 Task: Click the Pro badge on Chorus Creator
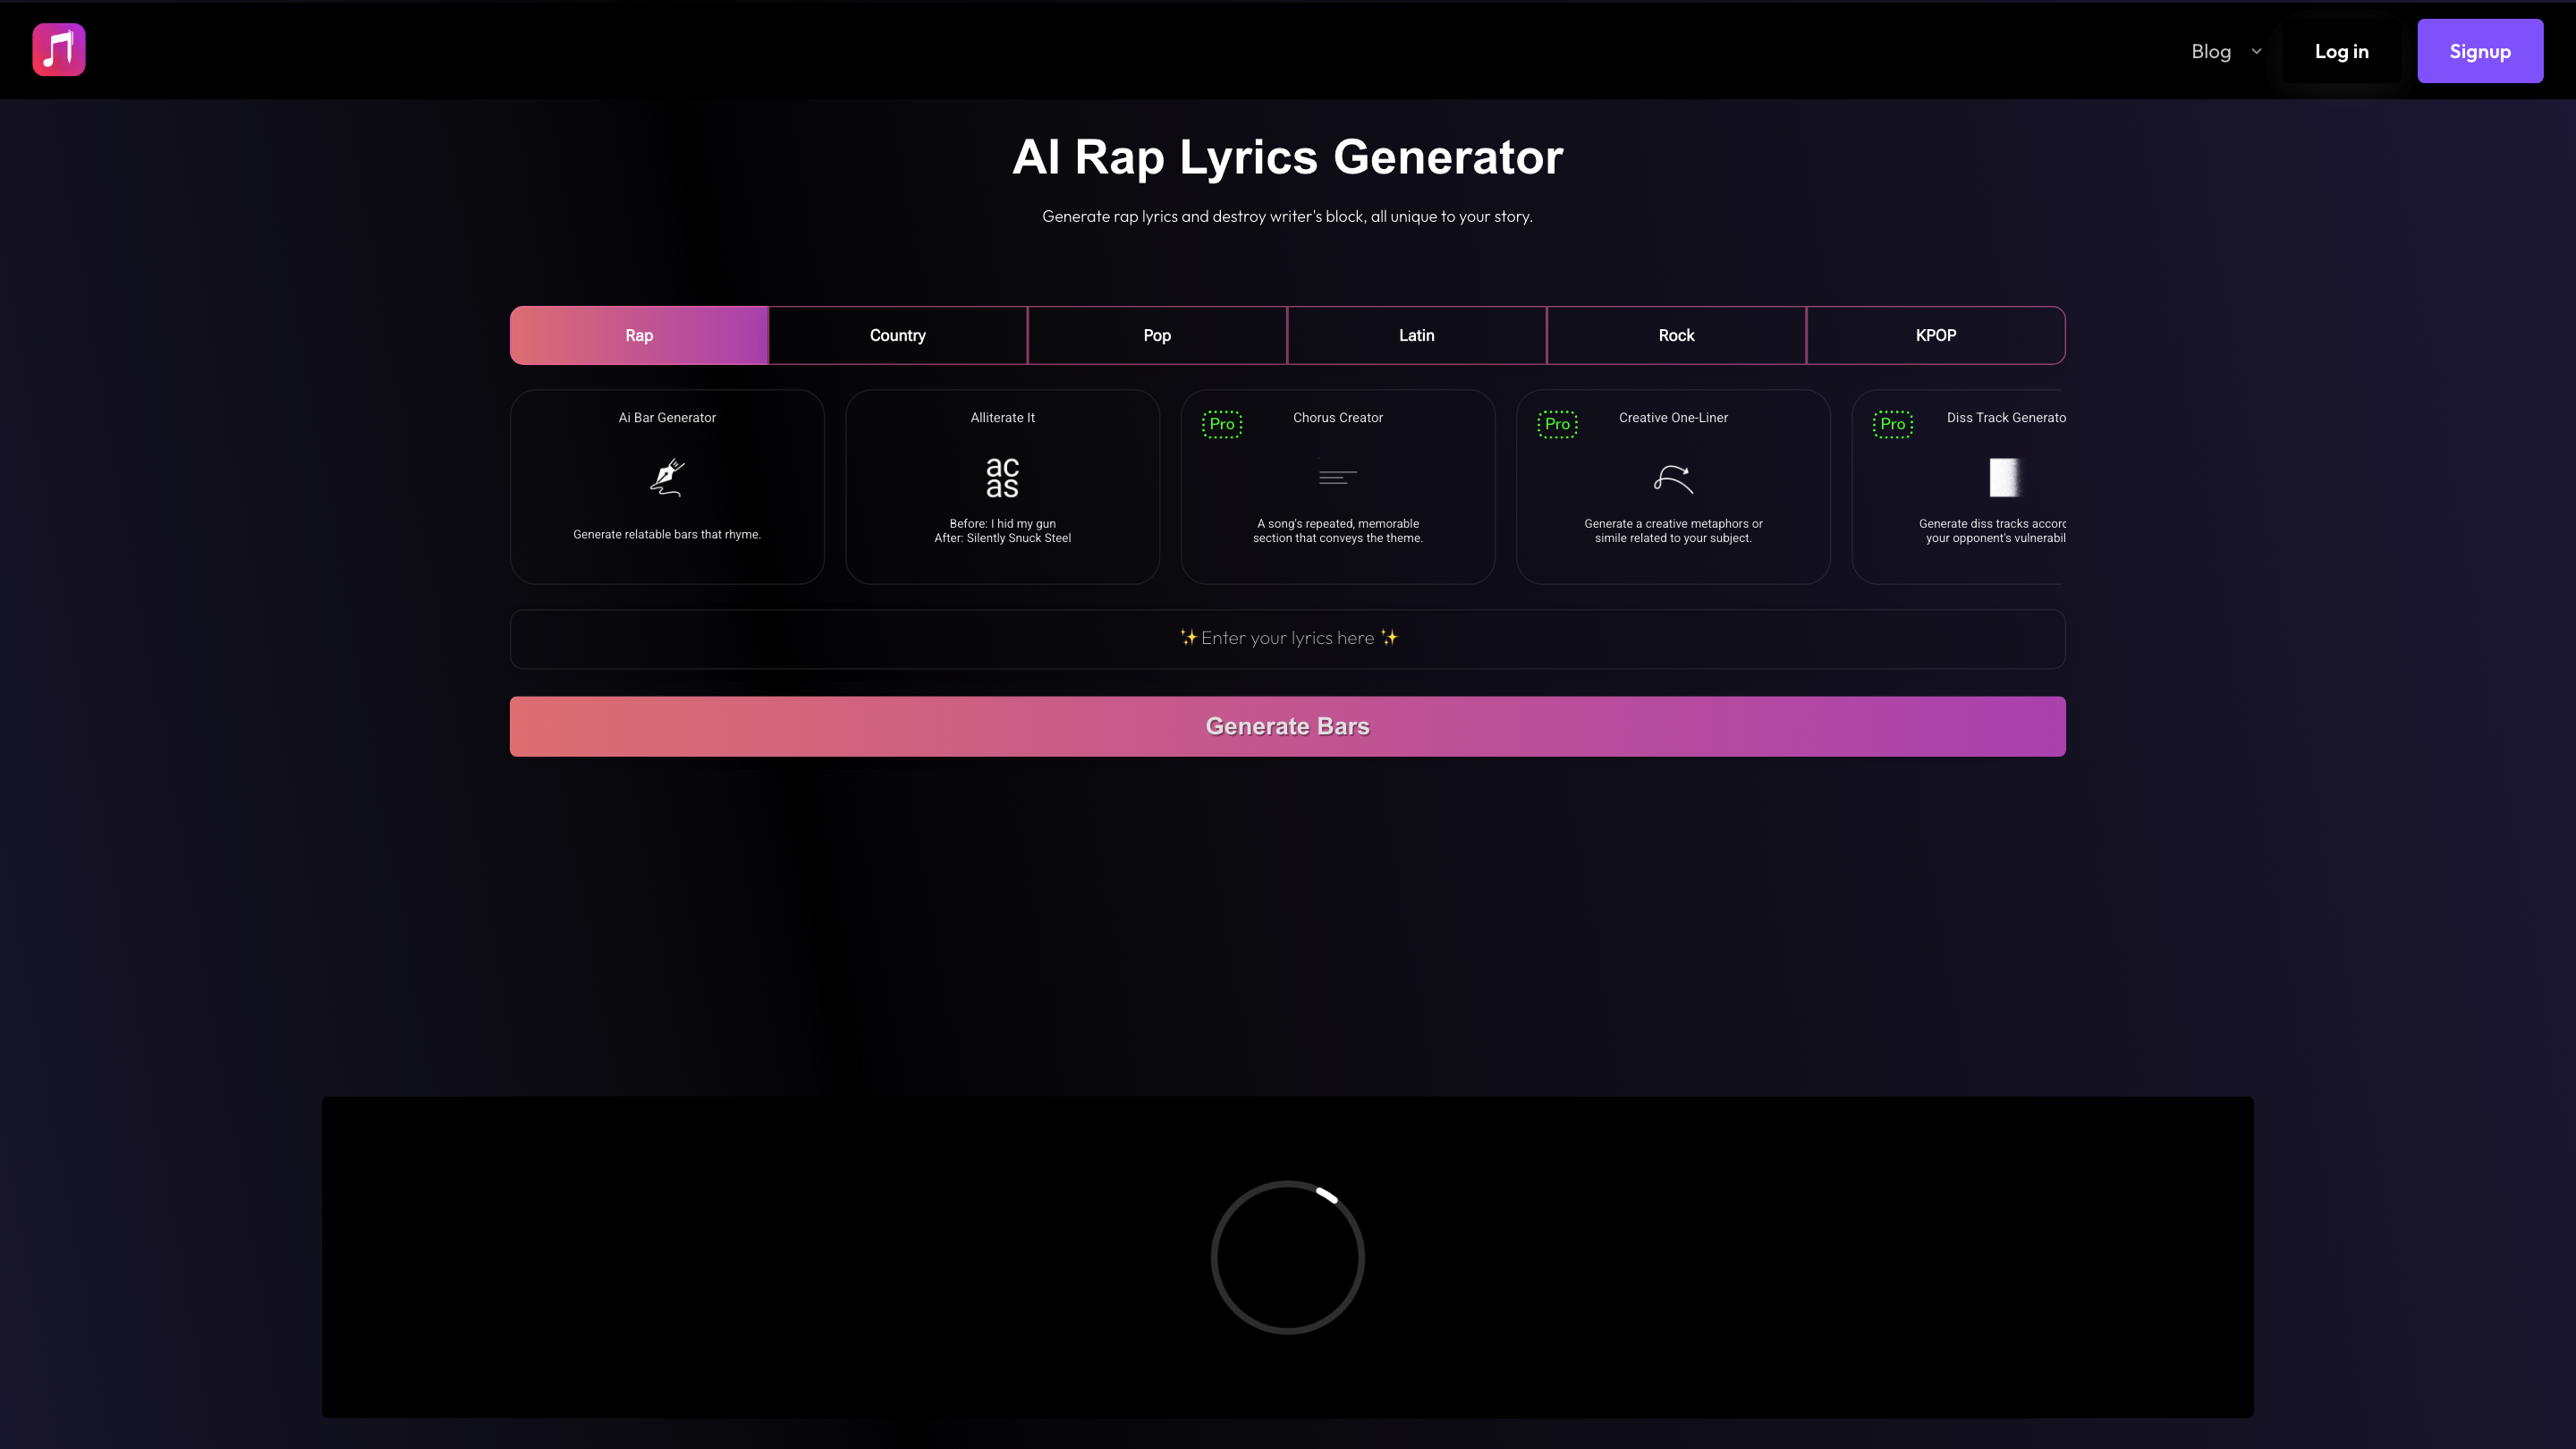click(x=1222, y=424)
